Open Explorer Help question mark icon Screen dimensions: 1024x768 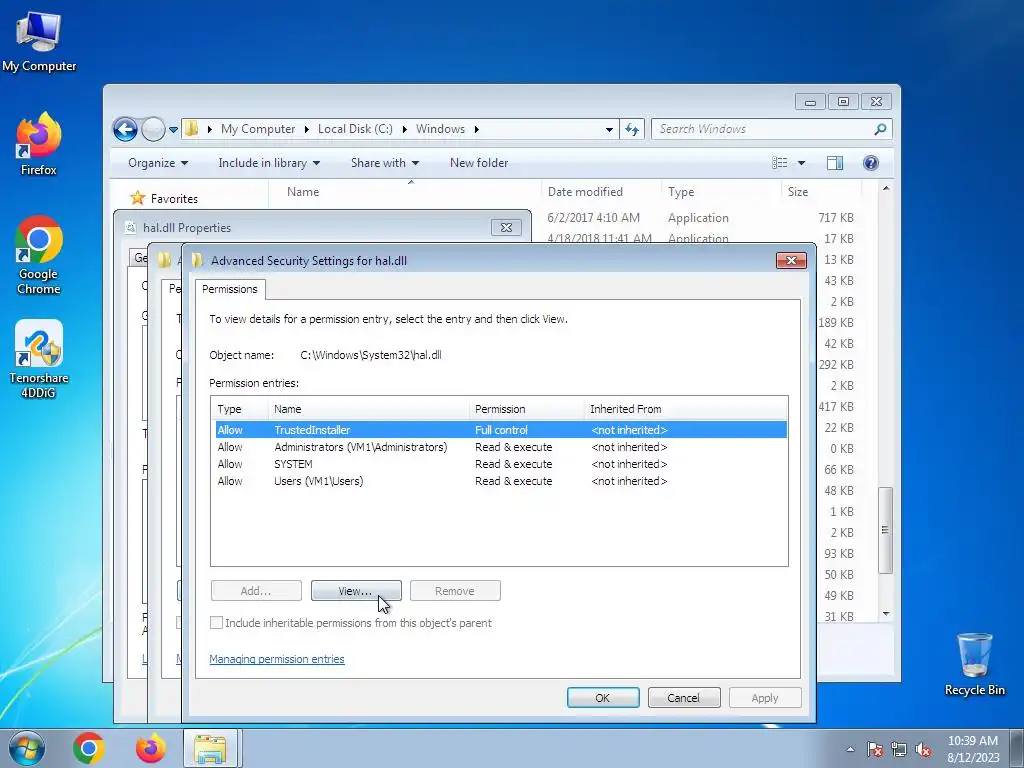[x=871, y=163]
